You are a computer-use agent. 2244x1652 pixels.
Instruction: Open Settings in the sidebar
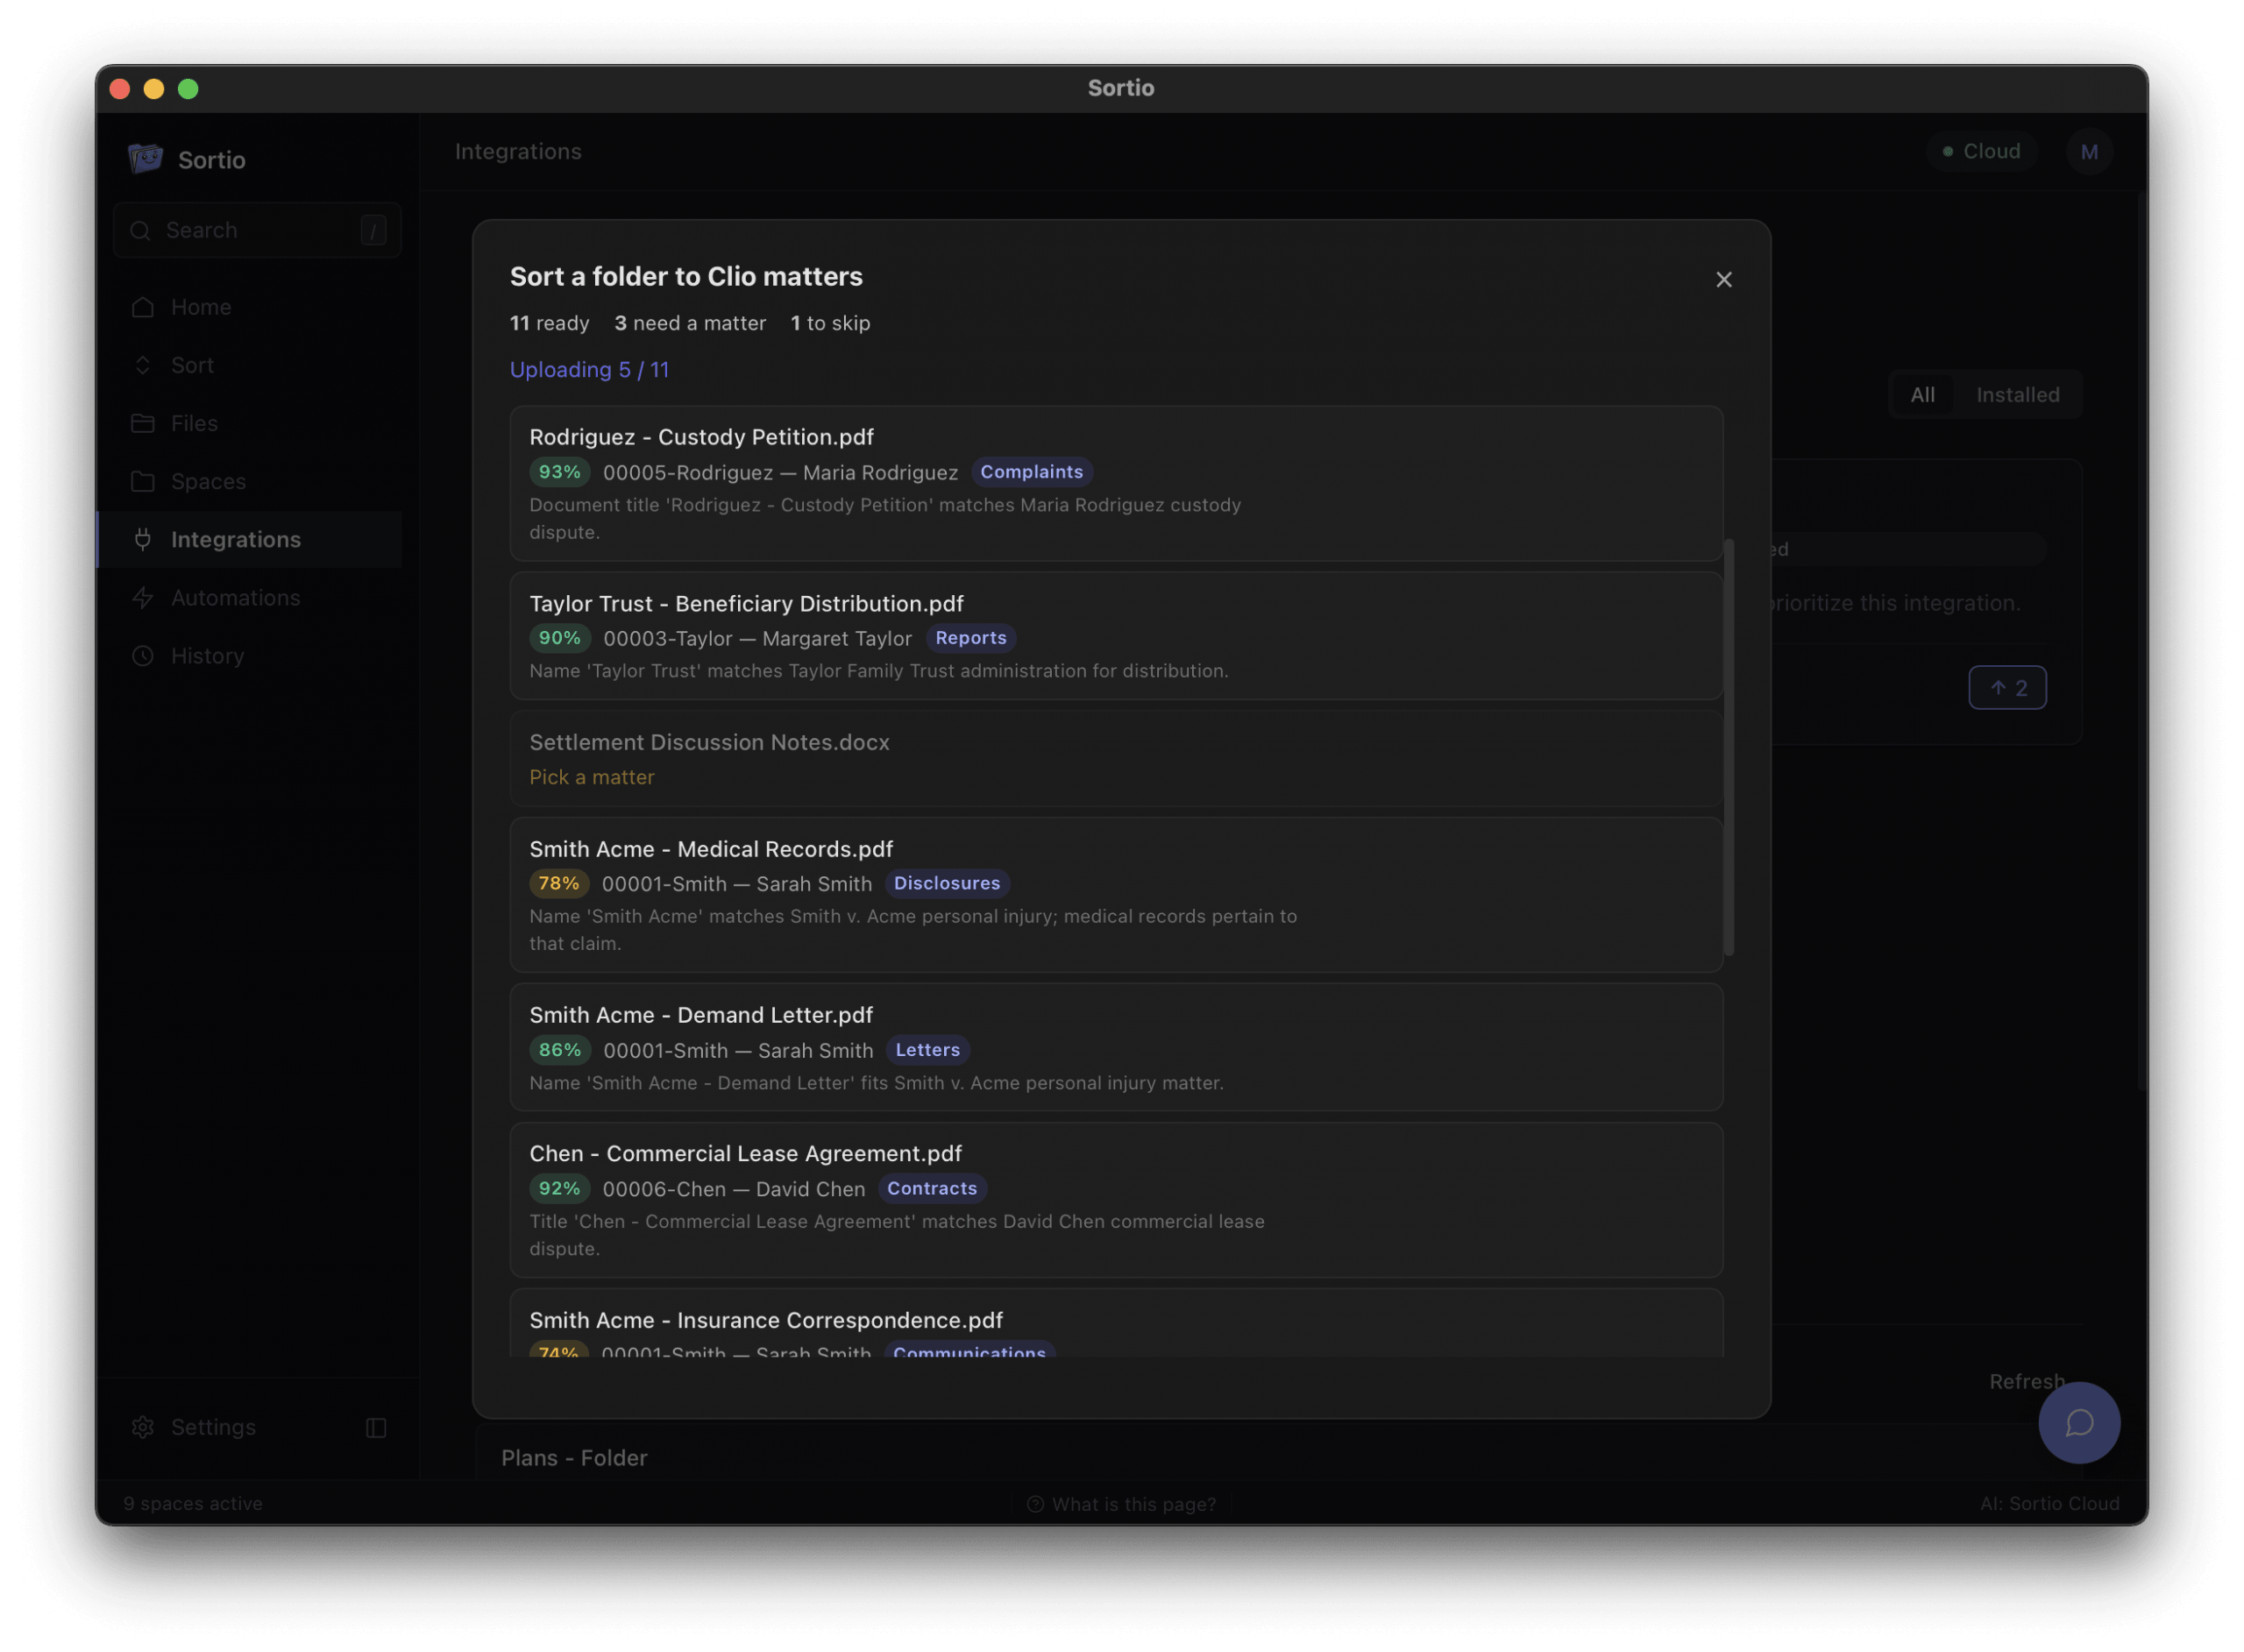pos(212,1427)
